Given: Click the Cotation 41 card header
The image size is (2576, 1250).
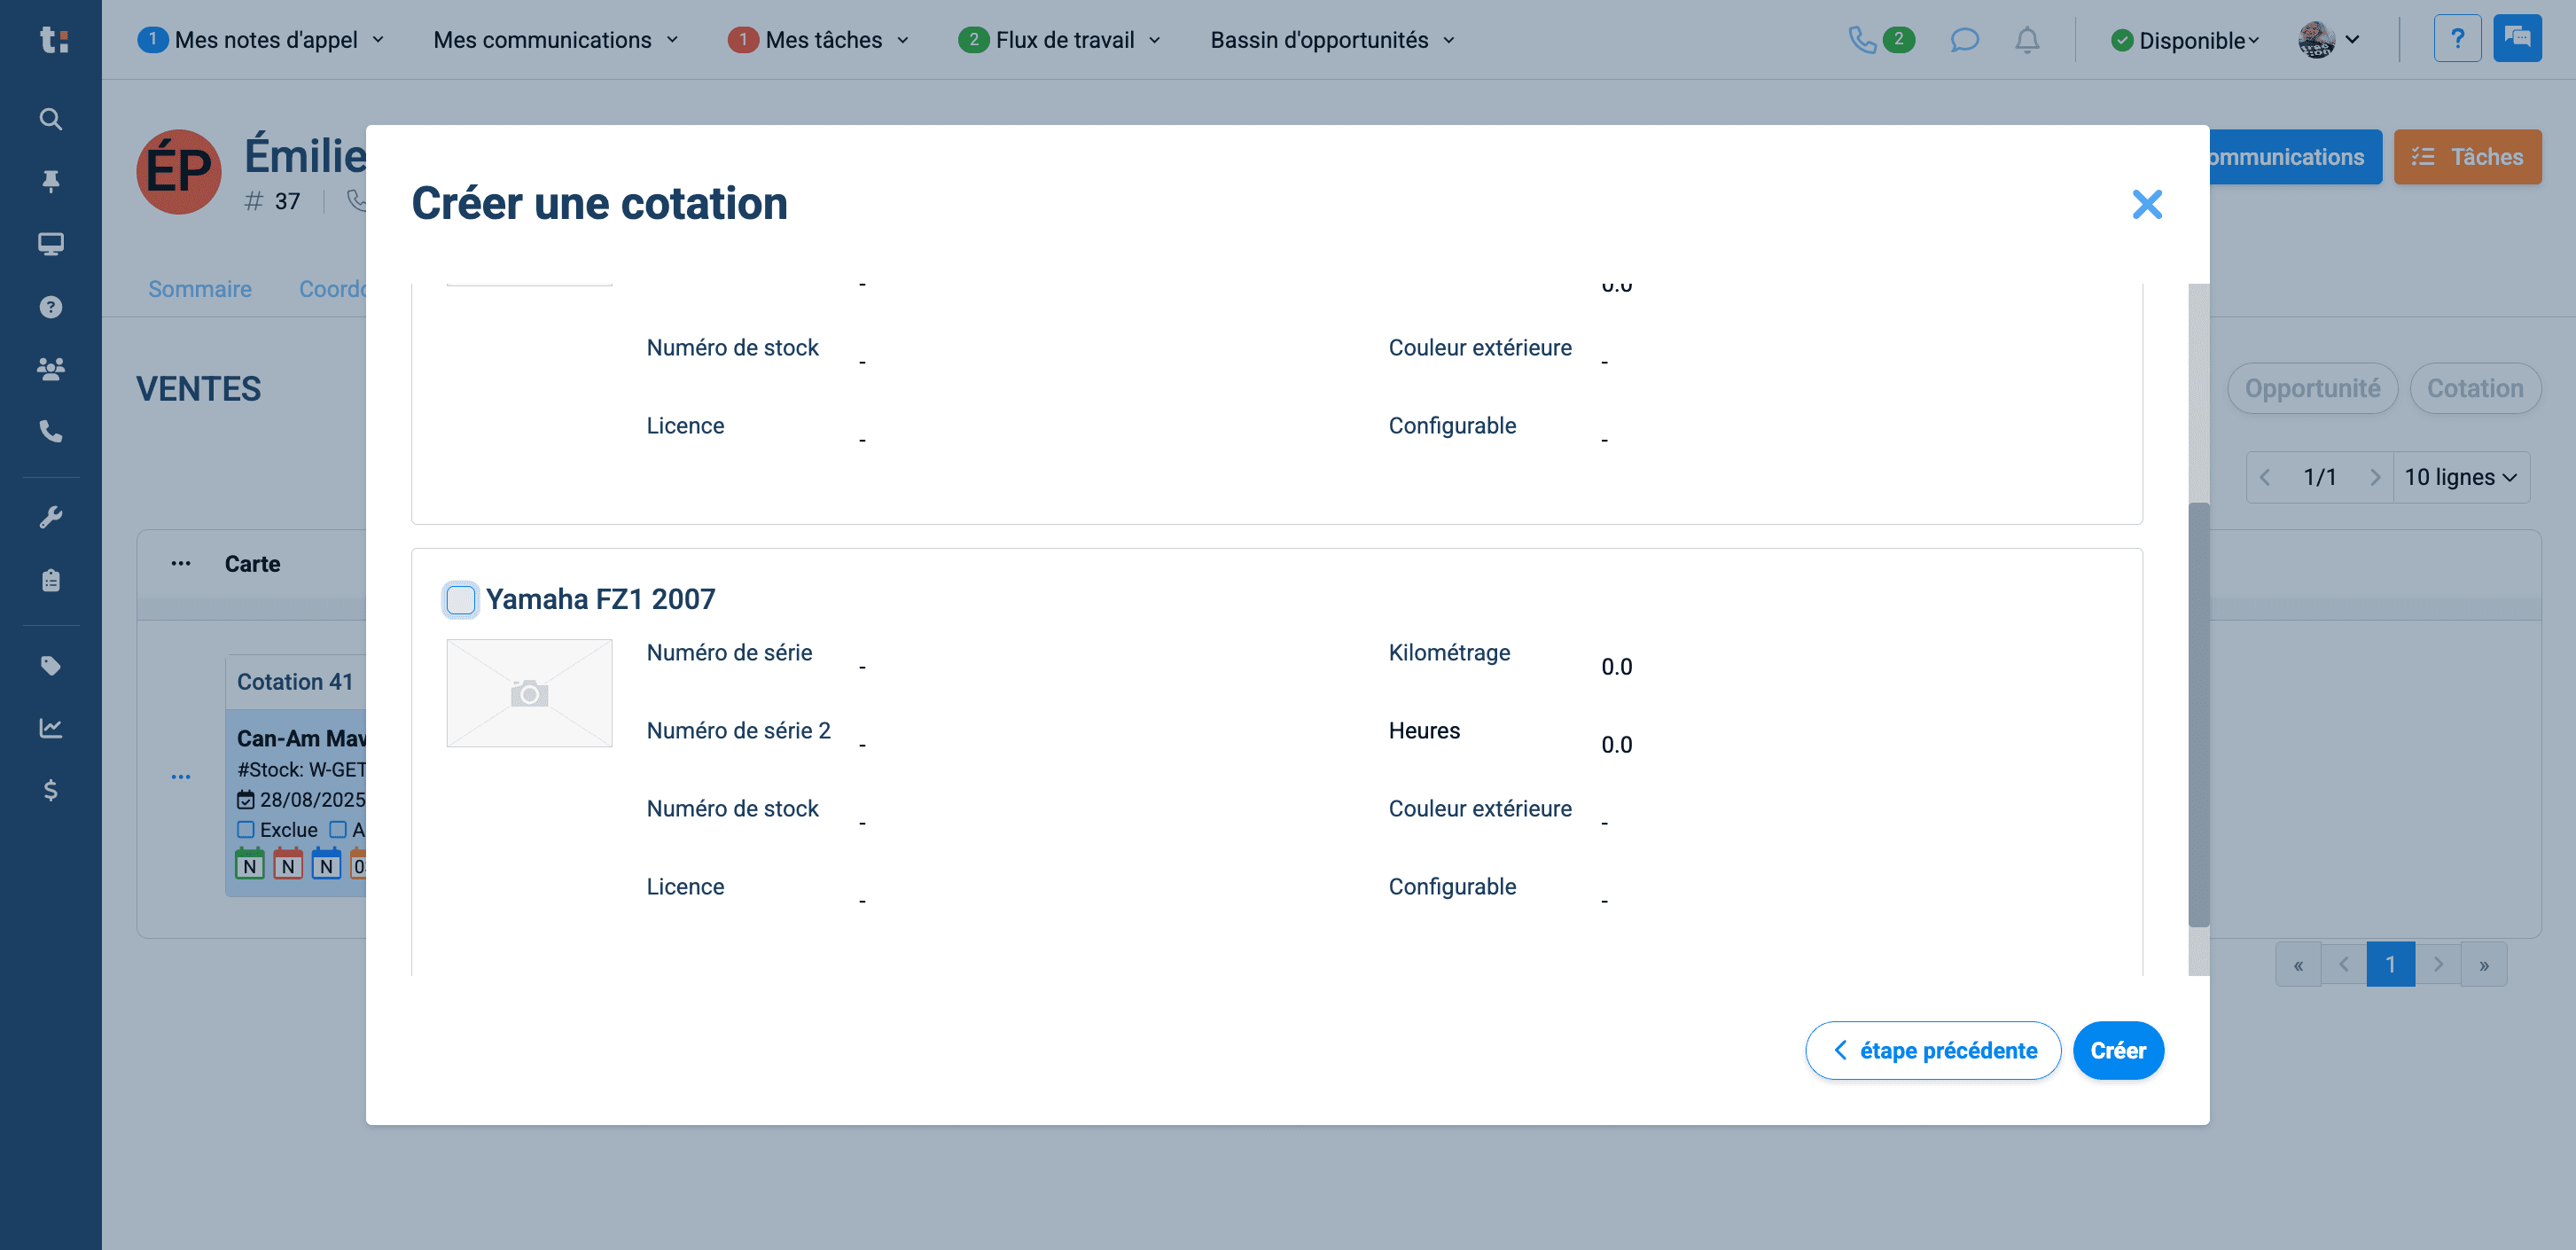Looking at the screenshot, I should pyautogui.click(x=296, y=682).
